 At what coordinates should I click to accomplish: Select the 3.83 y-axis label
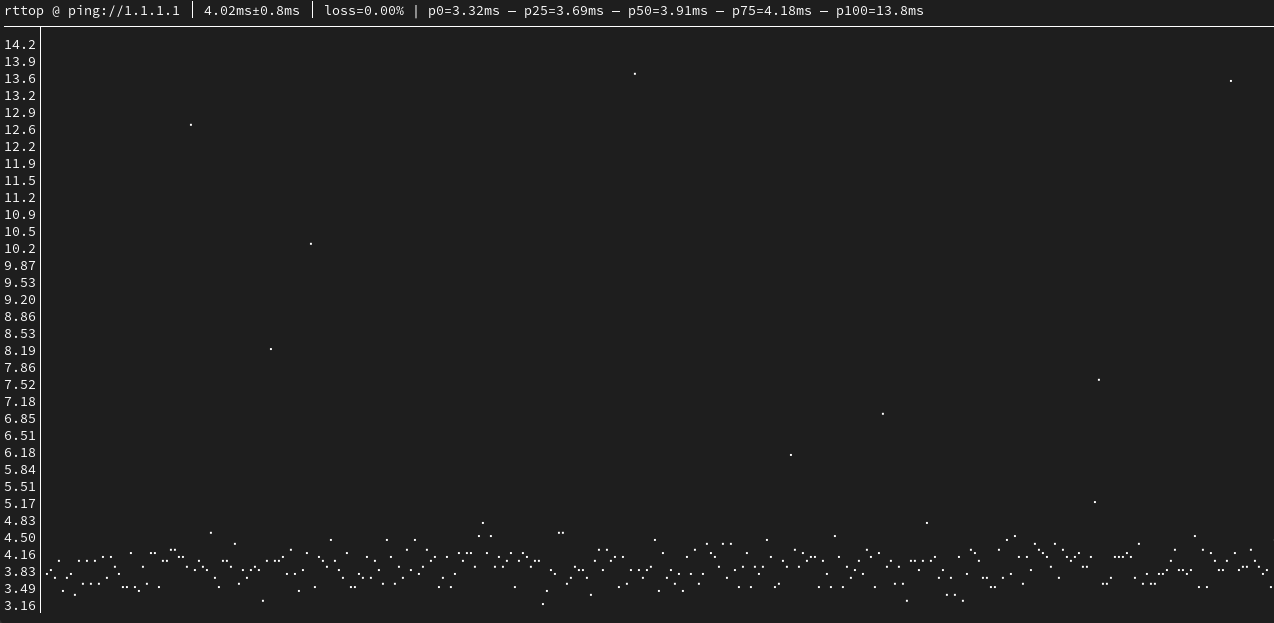pyautogui.click(x=20, y=572)
